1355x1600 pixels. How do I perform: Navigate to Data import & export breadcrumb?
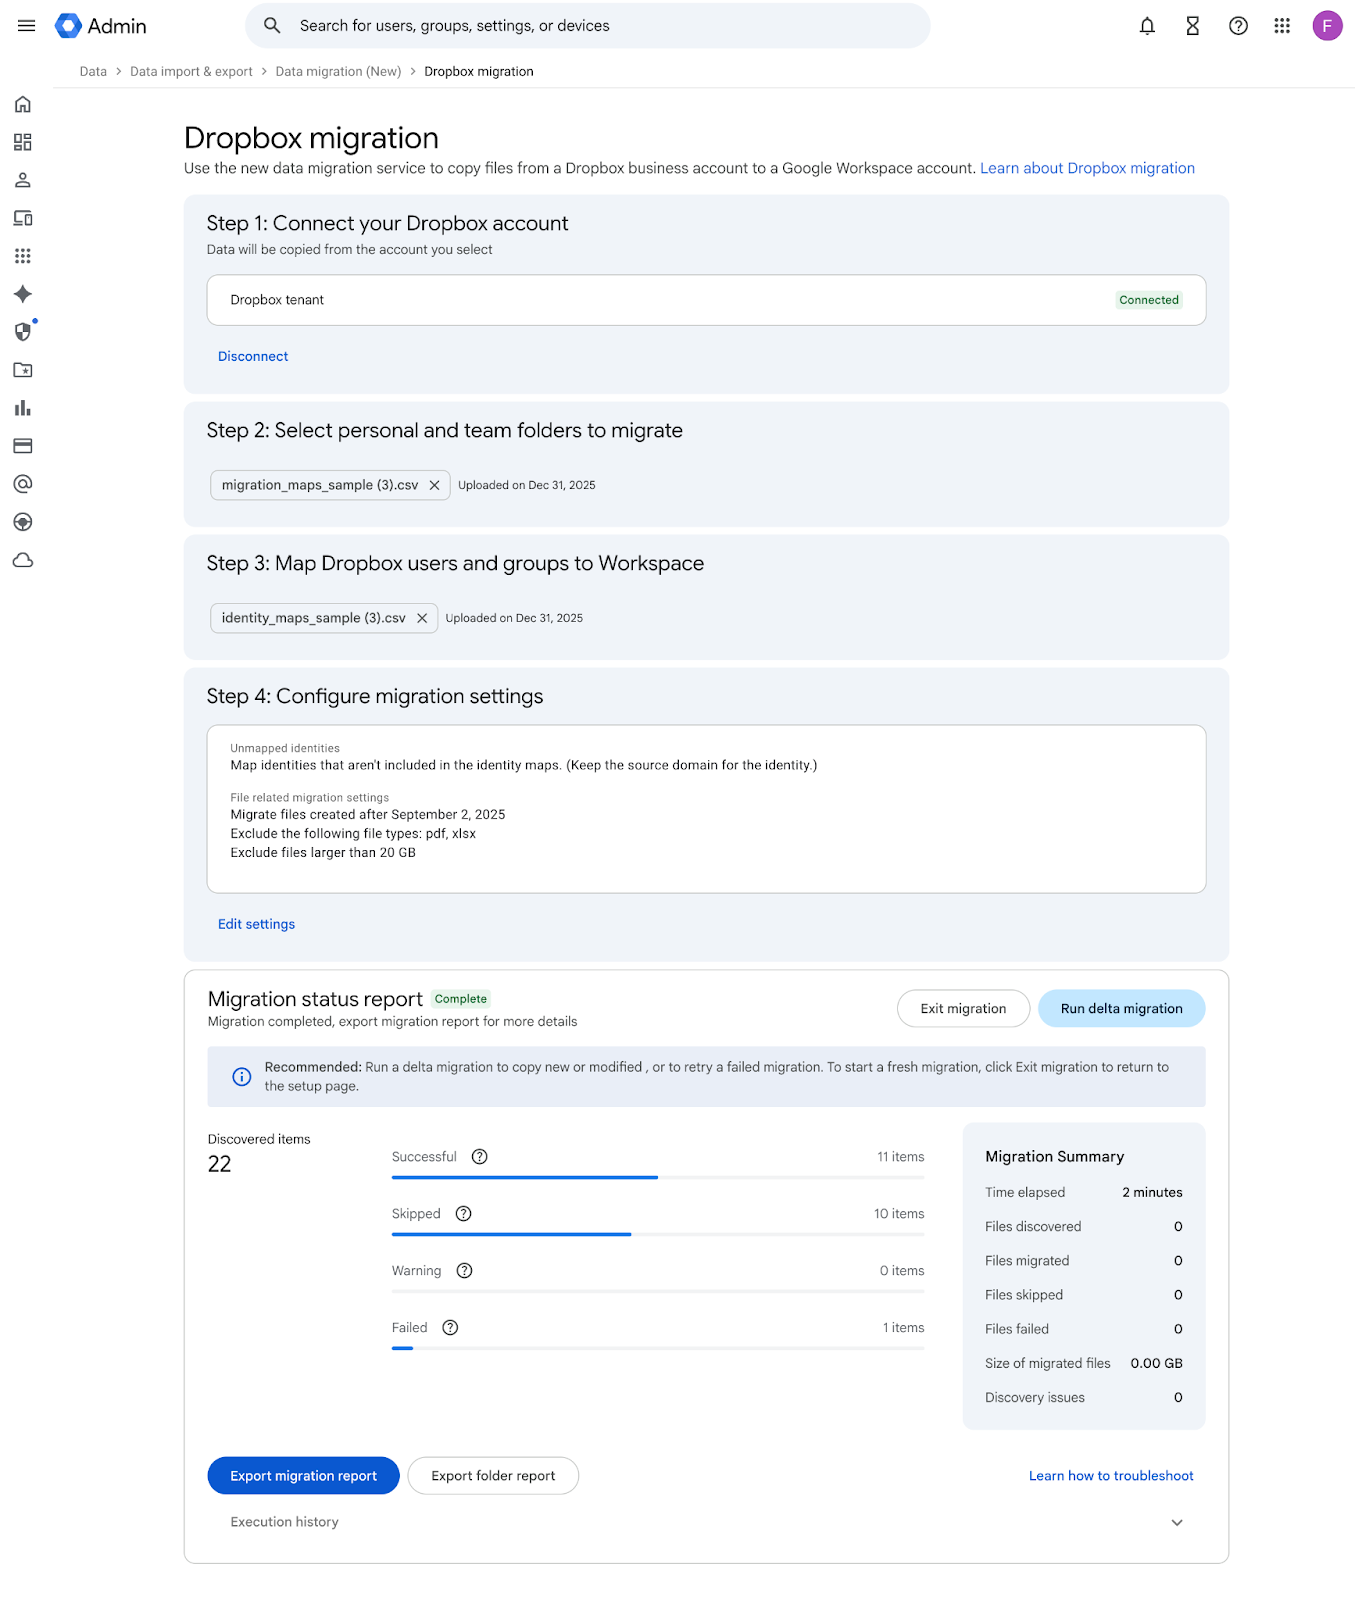click(x=191, y=71)
